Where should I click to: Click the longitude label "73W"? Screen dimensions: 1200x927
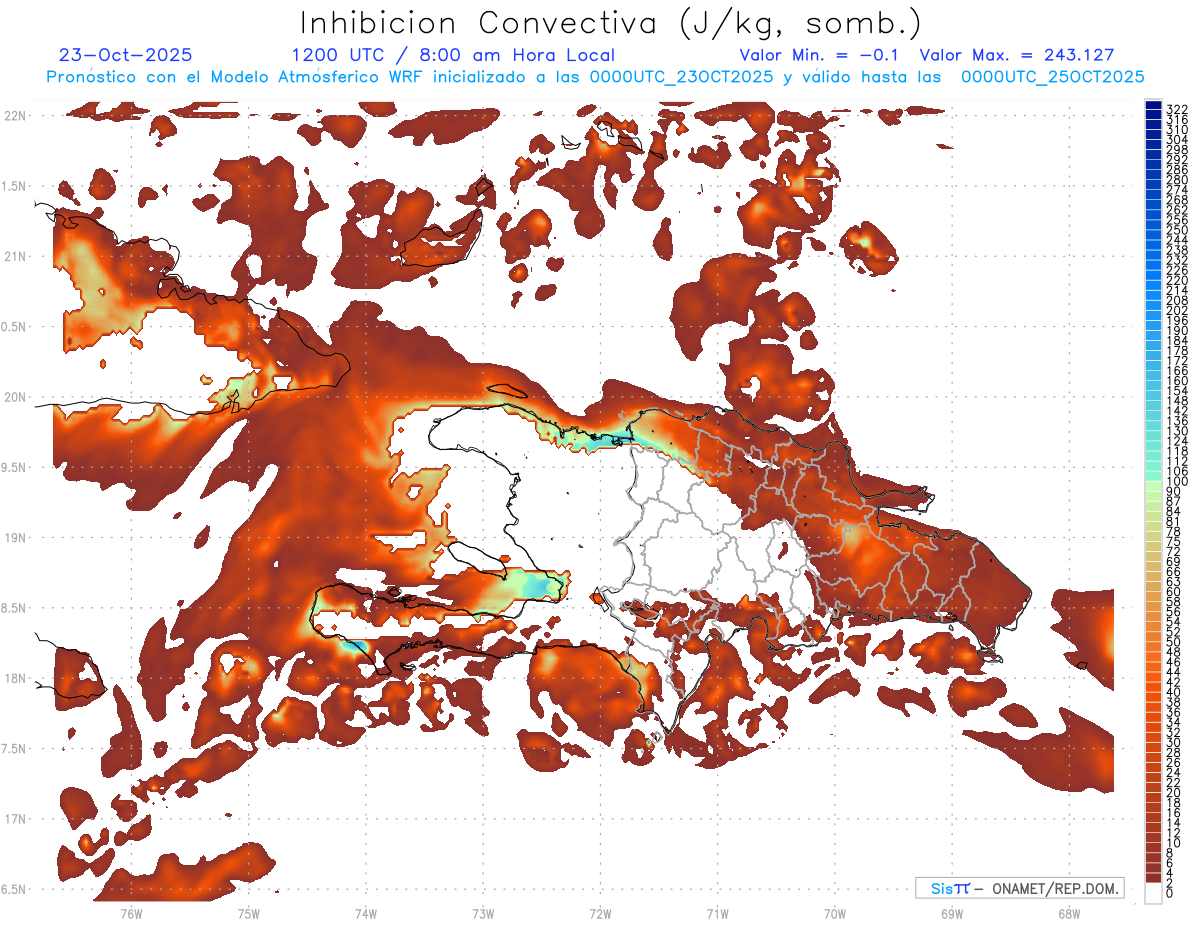(x=483, y=914)
